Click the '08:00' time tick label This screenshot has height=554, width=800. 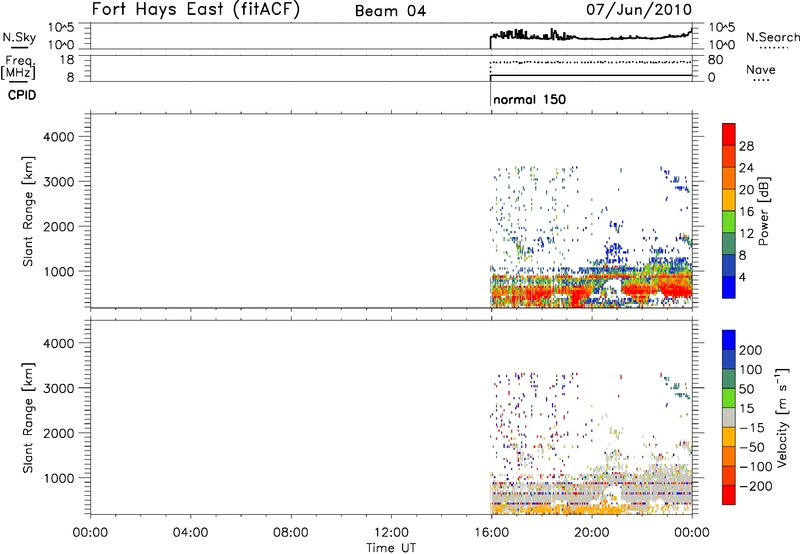tap(291, 533)
